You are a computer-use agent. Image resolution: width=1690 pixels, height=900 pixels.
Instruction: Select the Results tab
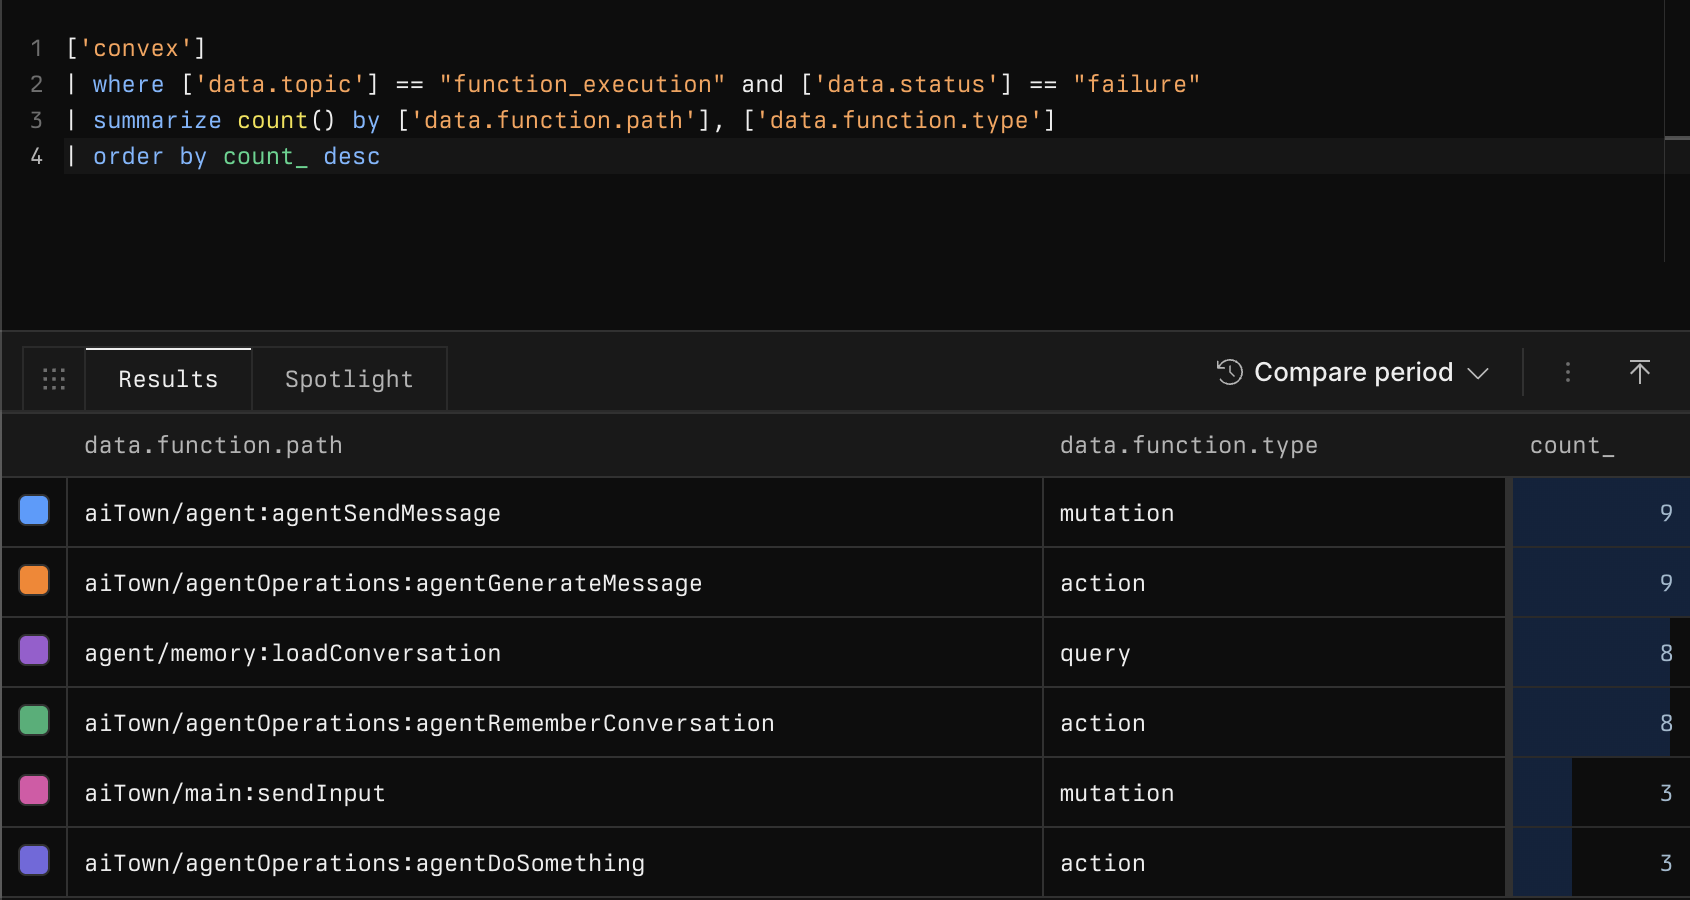point(167,378)
